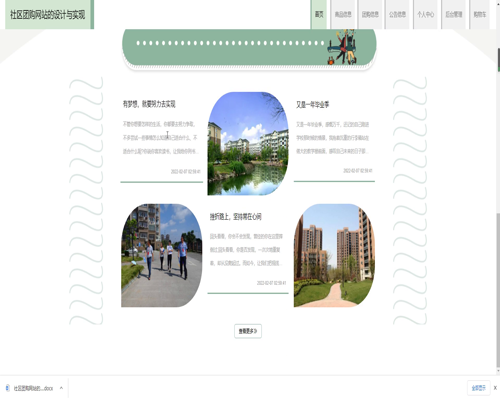Click the date under 又是一年毕业季 article
Viewport: 500px width, 400px height.
pos(358,171)
